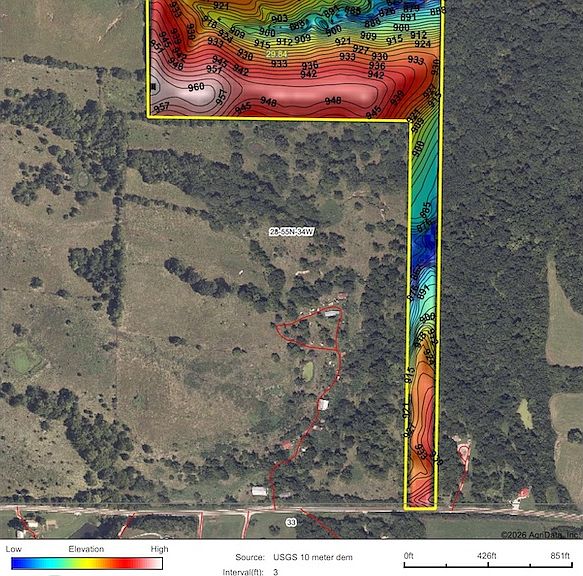Image resolution: width=583 pixels, height=576 pixels.
Task: Click the elevation color gradient legend bar
Action: pyautogui.click(x=87, y=563)
